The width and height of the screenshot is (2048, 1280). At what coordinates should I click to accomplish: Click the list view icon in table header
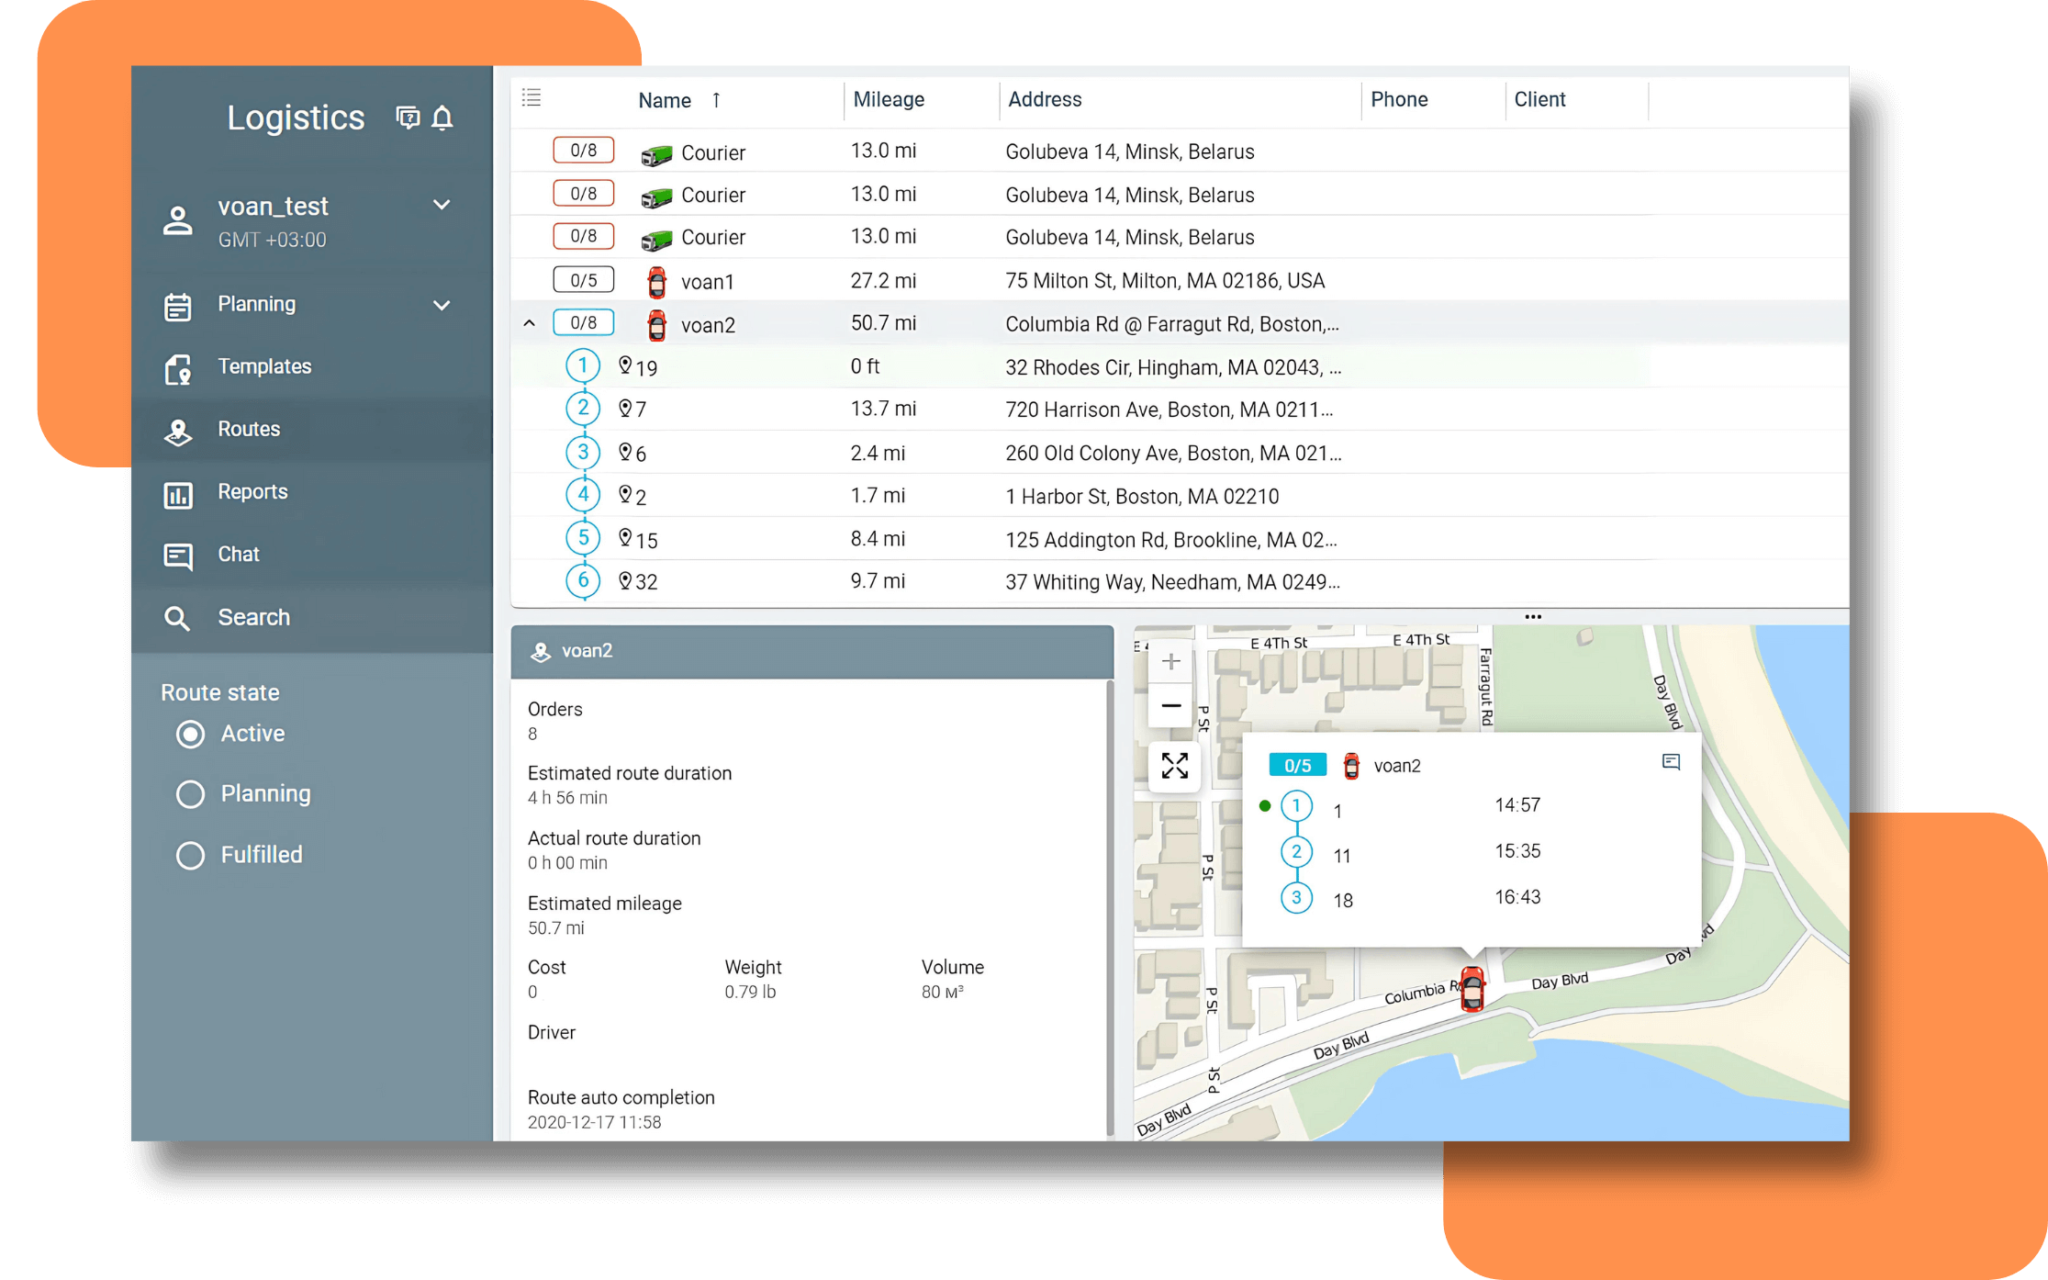[x=531, y=98]
